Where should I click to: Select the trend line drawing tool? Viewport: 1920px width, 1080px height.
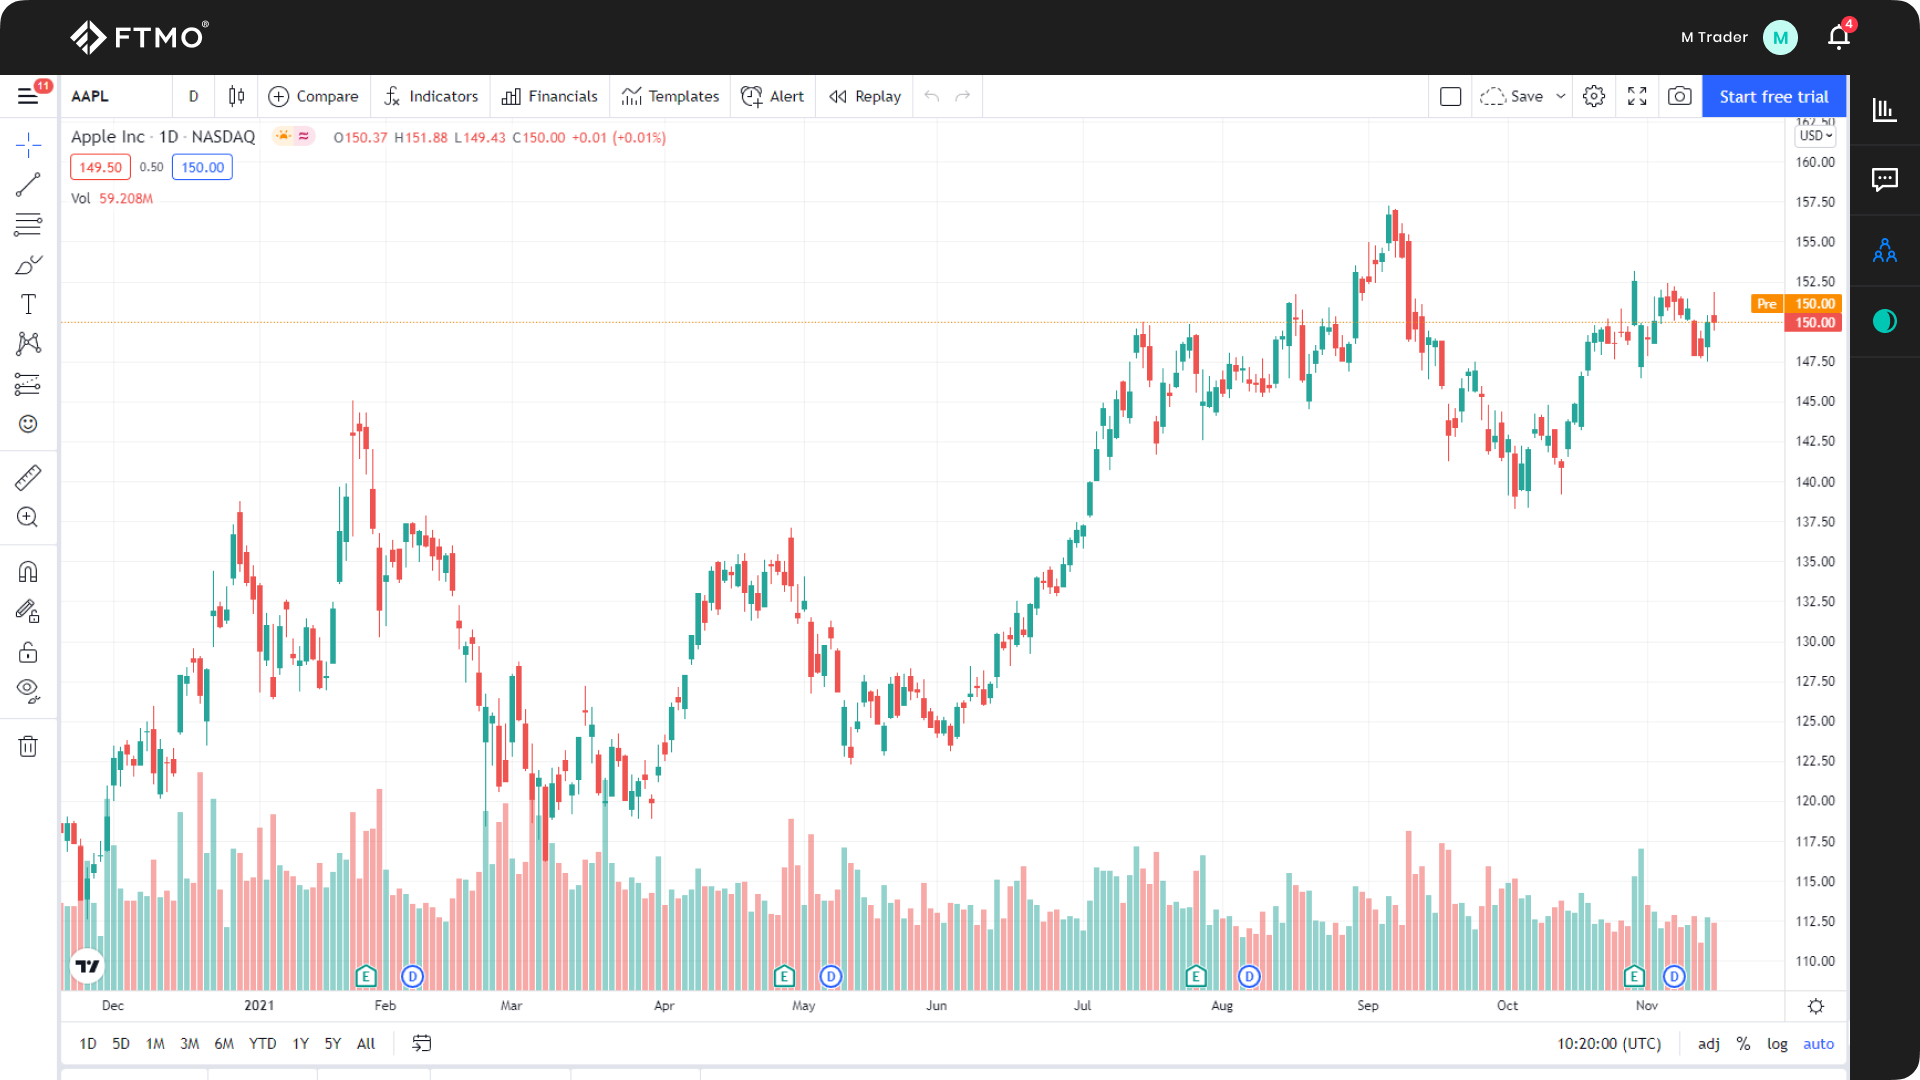(x=28, y=185)
